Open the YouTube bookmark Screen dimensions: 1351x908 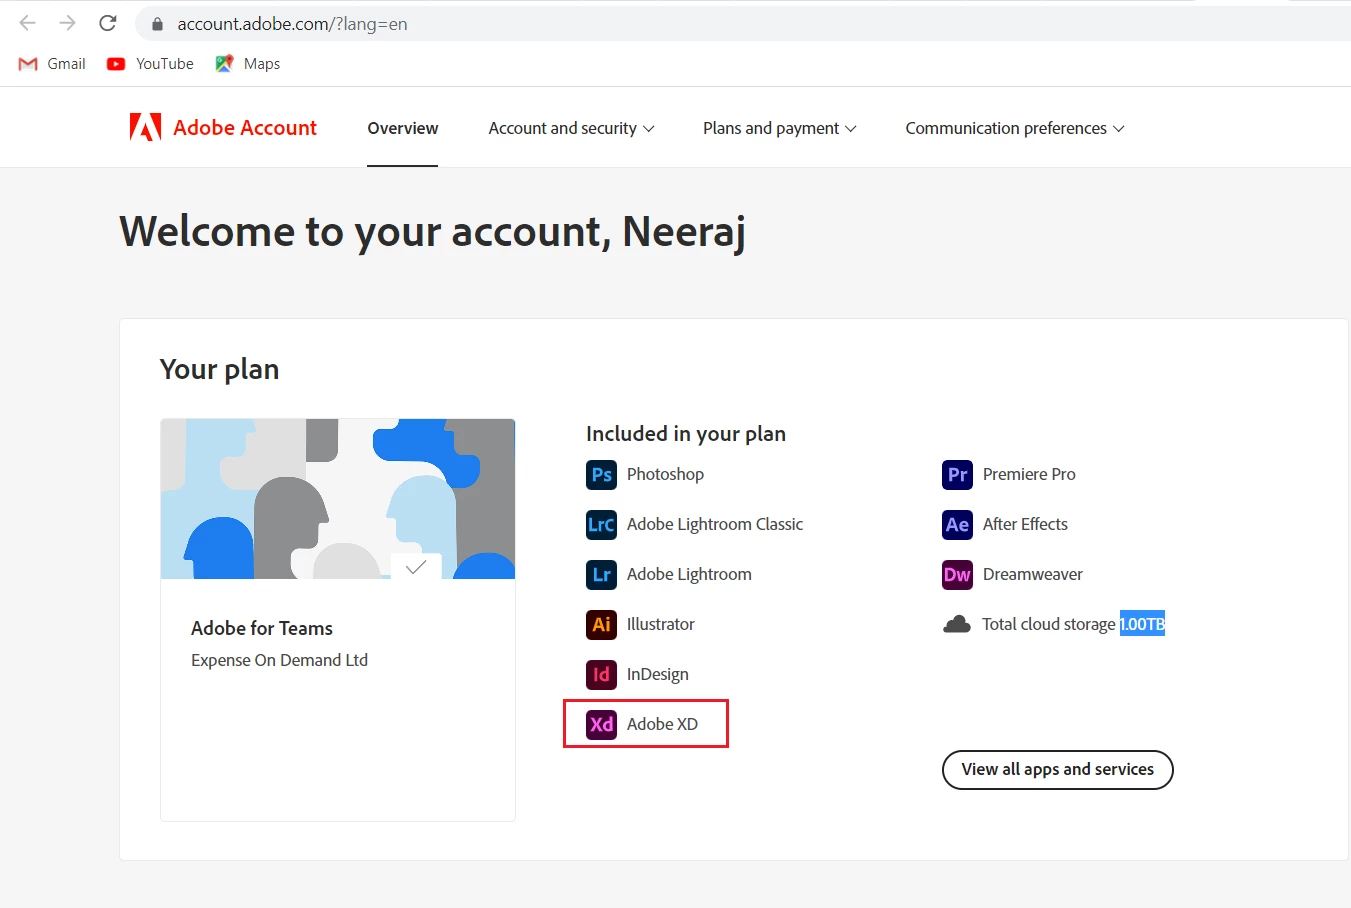(150, 63)
